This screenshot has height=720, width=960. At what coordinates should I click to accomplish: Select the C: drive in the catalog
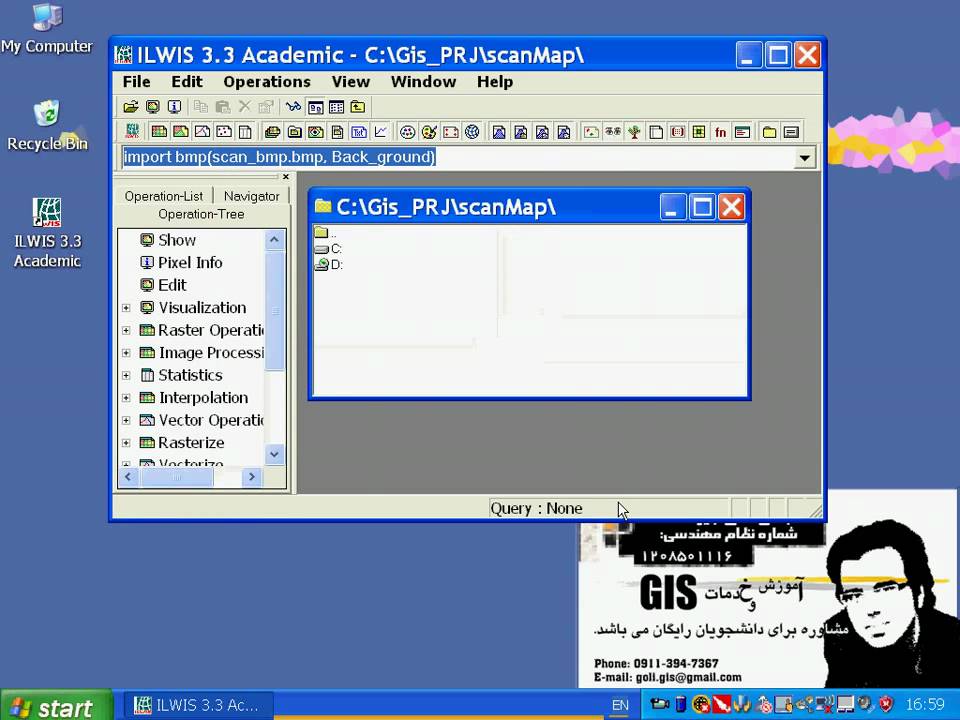point(329,249)
